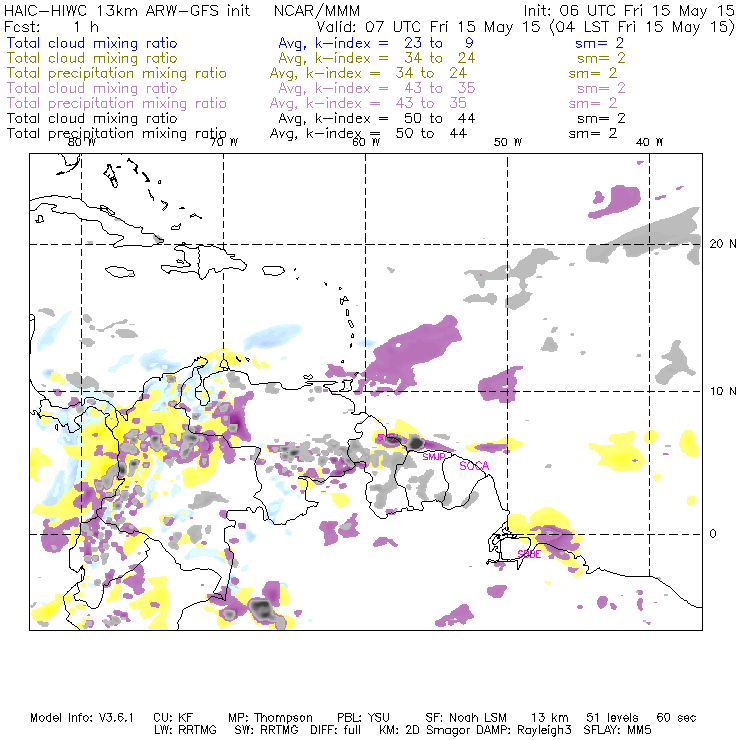Select the 'SW: RRTMG' shortwave text
Viewport: 740px width, 740px height.
point(267,730)
